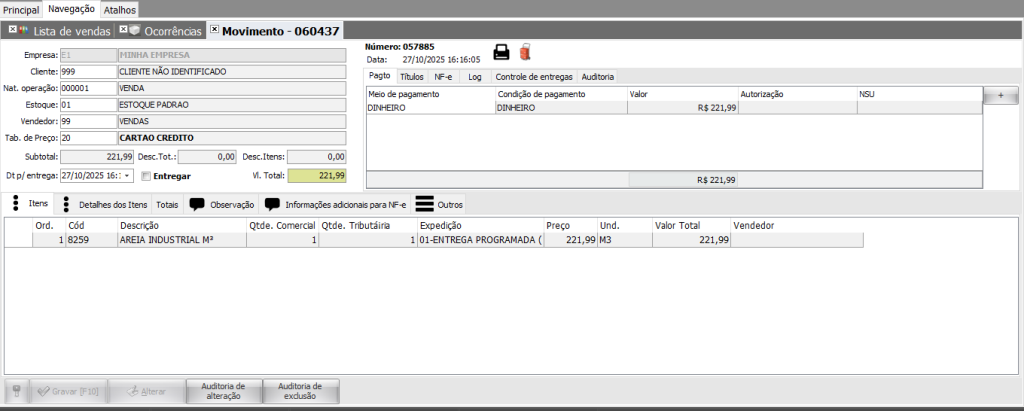Open the Outros tab with hamburger icon
Viewport: 1024px width, 411px height.
(x=440, y=204)
